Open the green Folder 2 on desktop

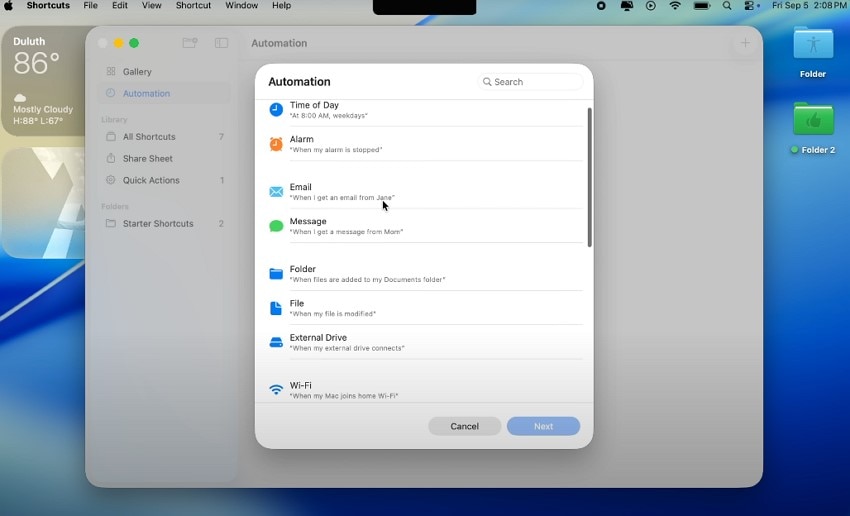(813, 119)
